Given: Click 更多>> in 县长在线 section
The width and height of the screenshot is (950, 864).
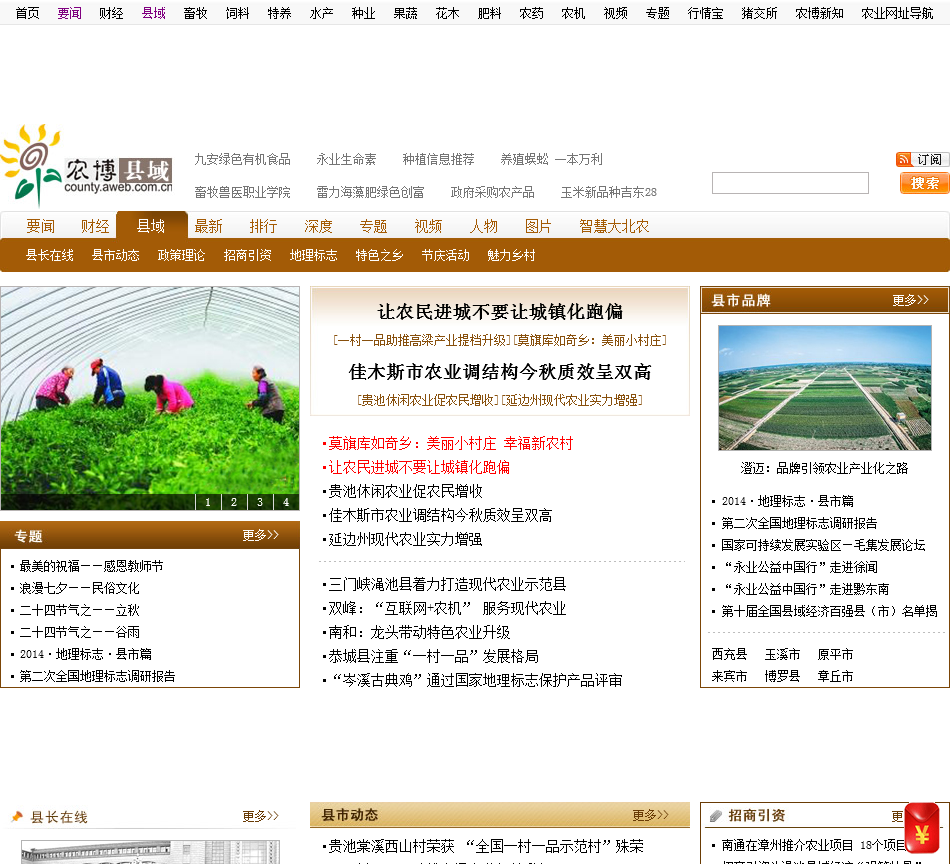Looking at the screenshot, I should tap(261, 816).
